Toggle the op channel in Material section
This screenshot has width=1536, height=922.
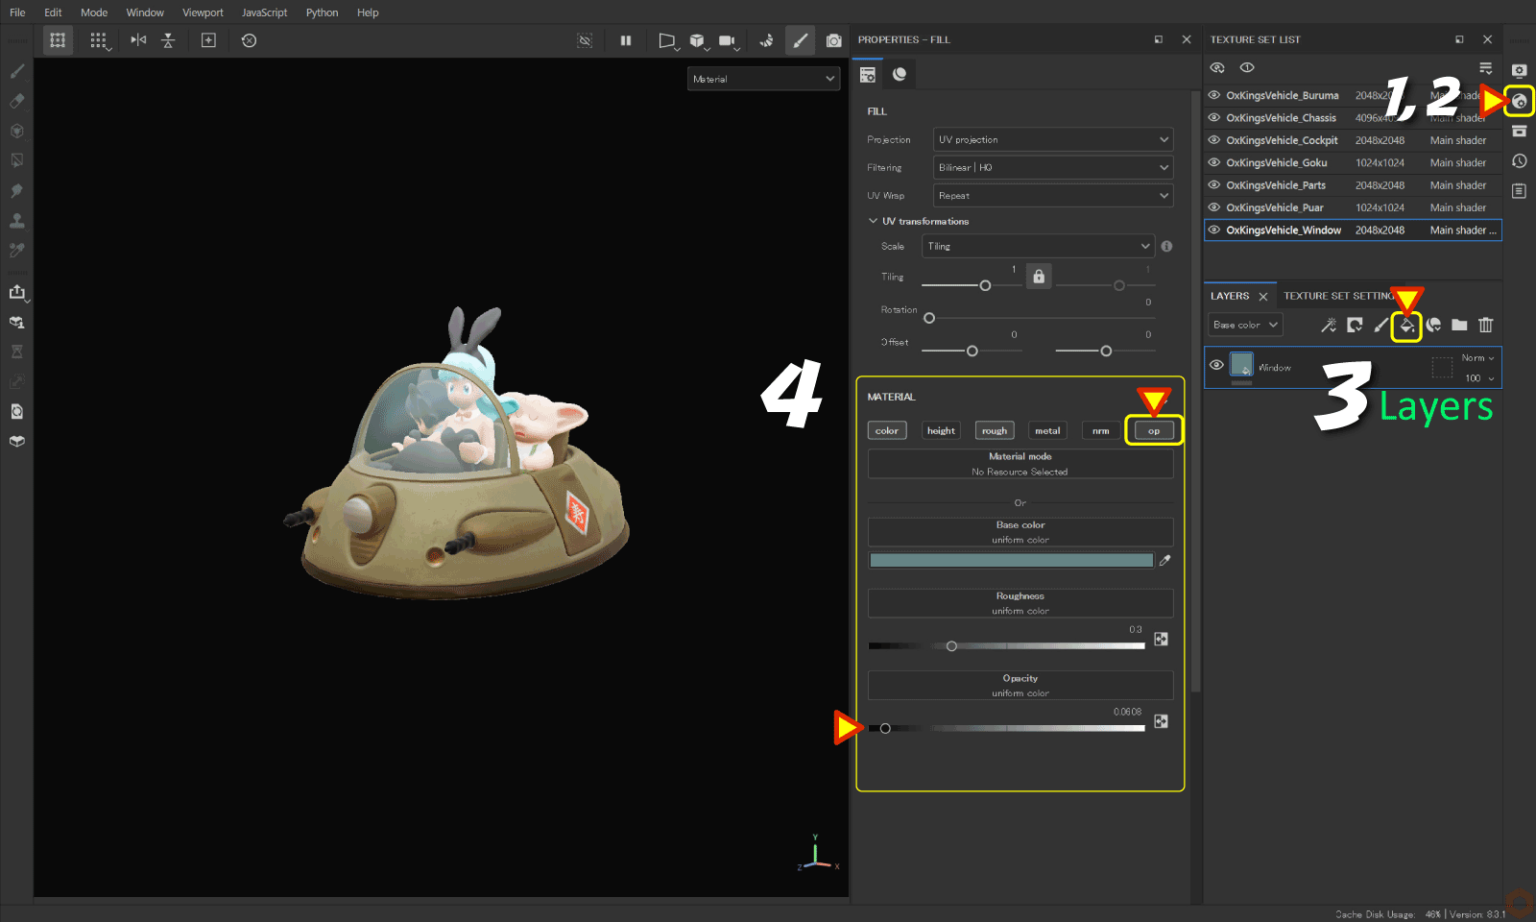[x=1153, y=430]
